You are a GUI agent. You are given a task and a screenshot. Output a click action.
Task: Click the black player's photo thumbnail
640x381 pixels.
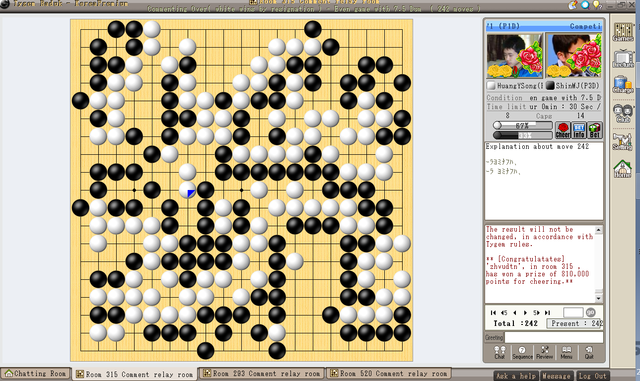573,56
